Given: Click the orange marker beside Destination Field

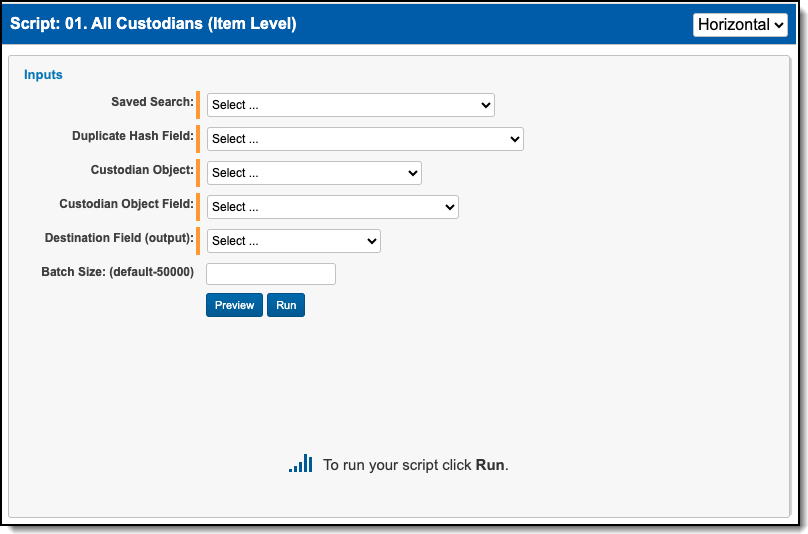Looking at the screenshot, I should pyautogui.click(x=198, y=241).
